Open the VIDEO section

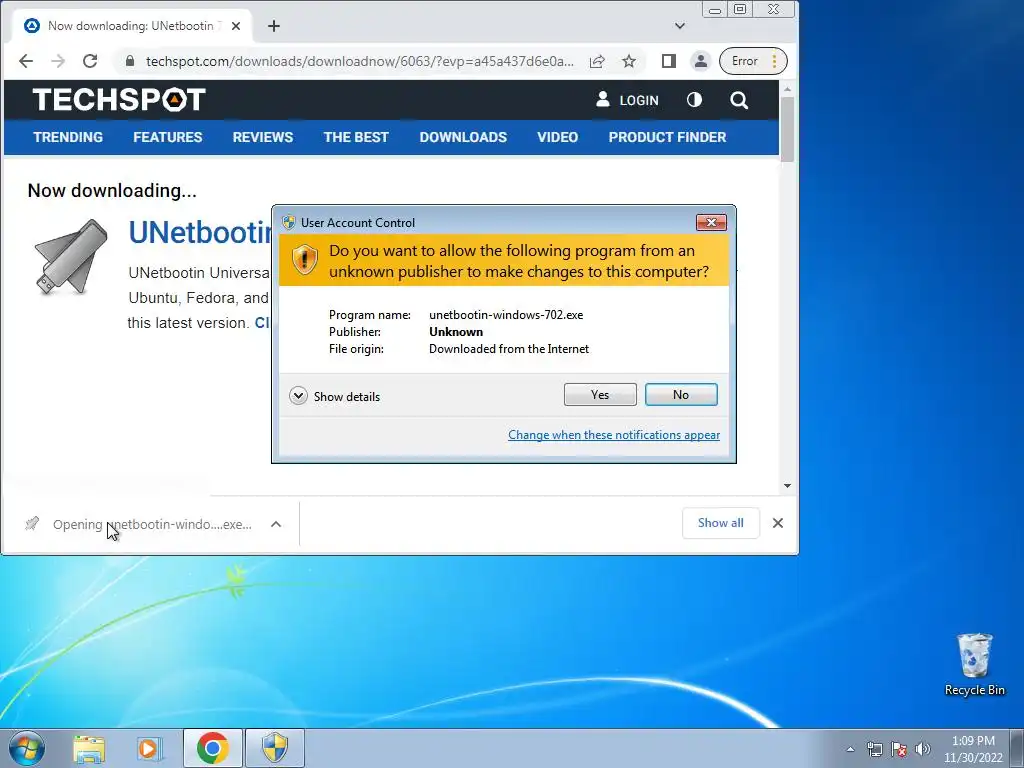pyautogui.click(x=557, y=137)
